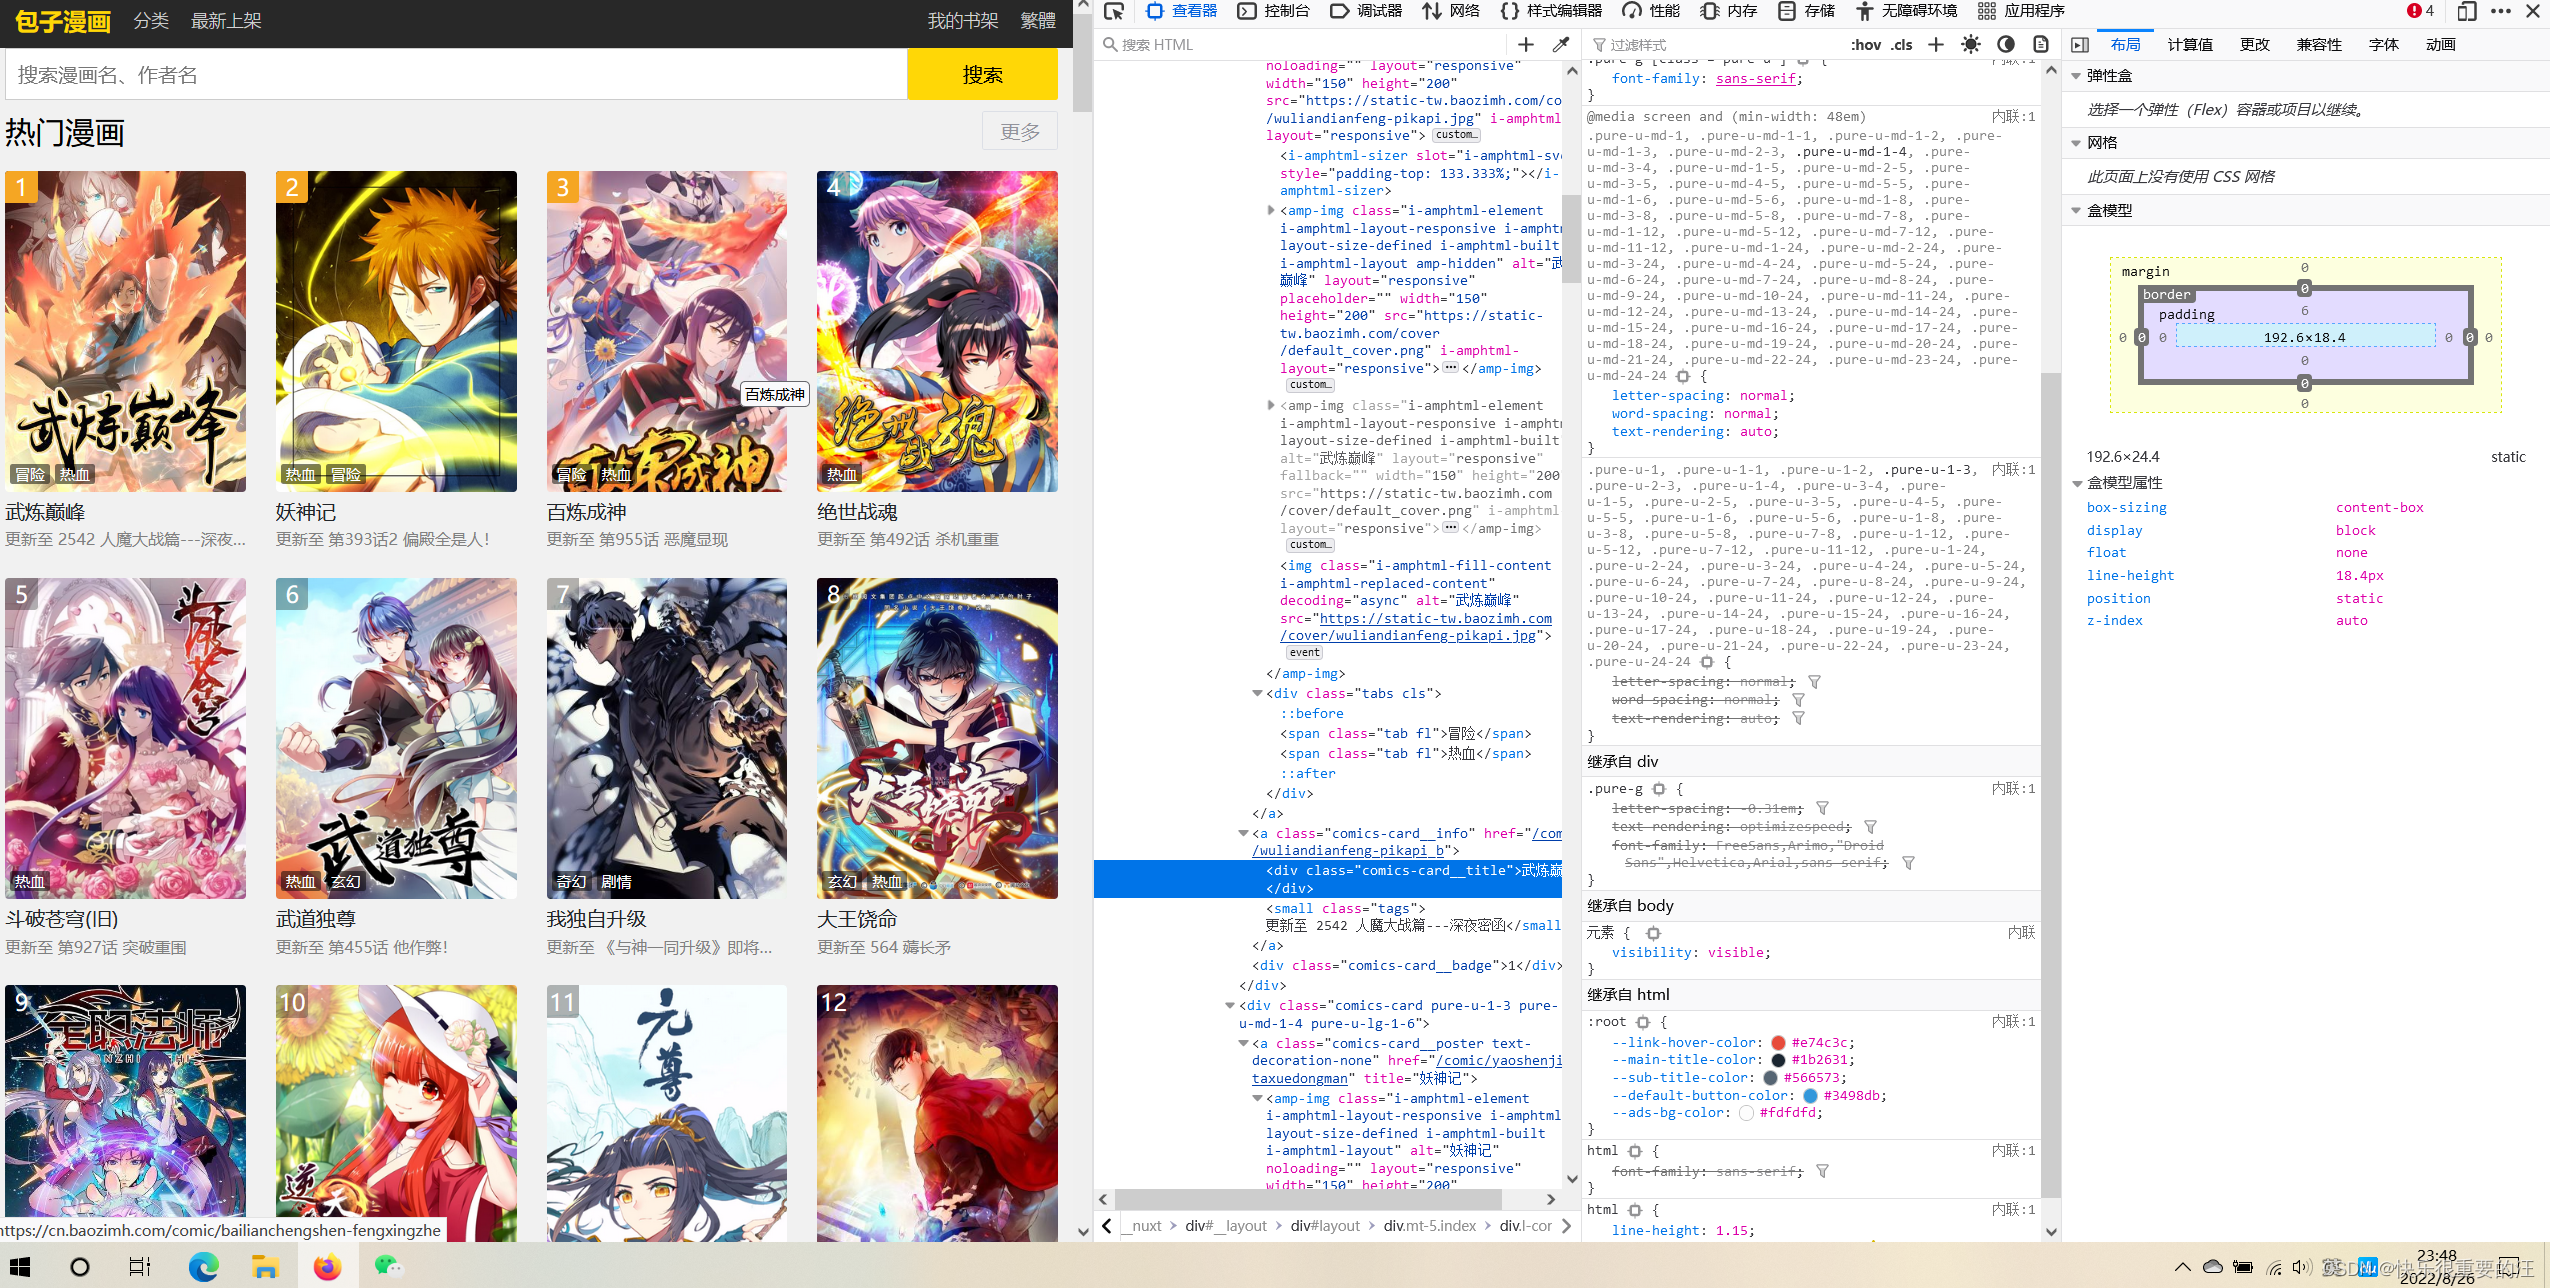Collapse the 弹性盒 section
The width and height of the screenshot is (2550, 1288).
[2077, 76]
